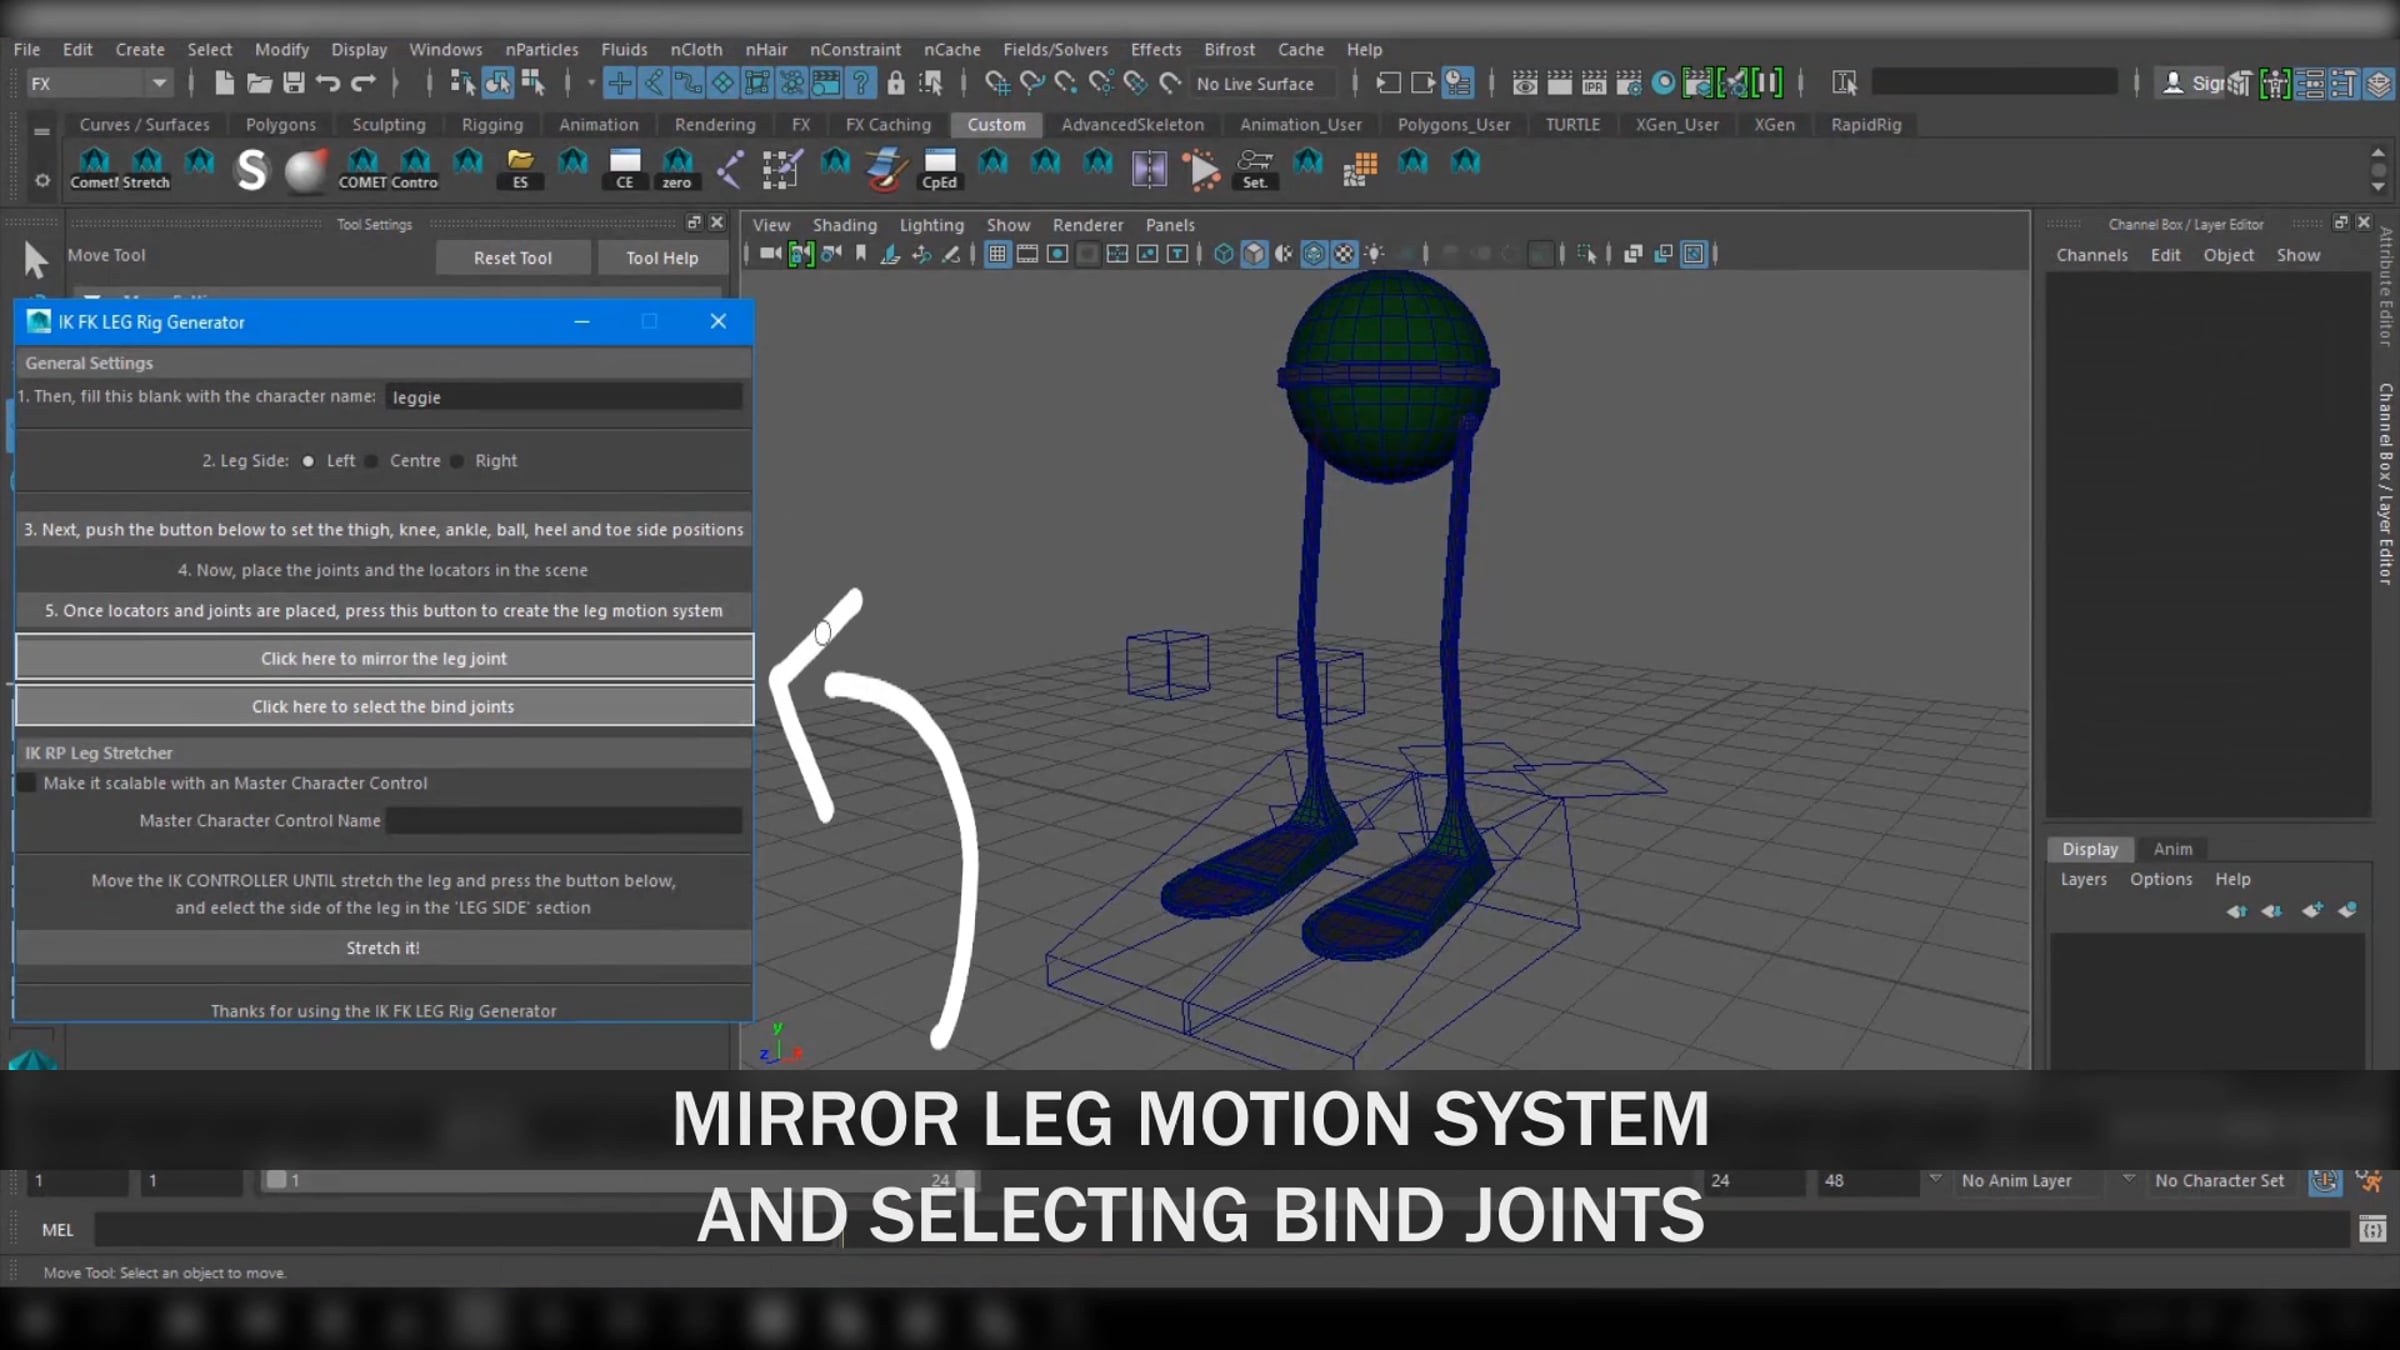
Task: Click the create leg motion system button
Action: 383,610
